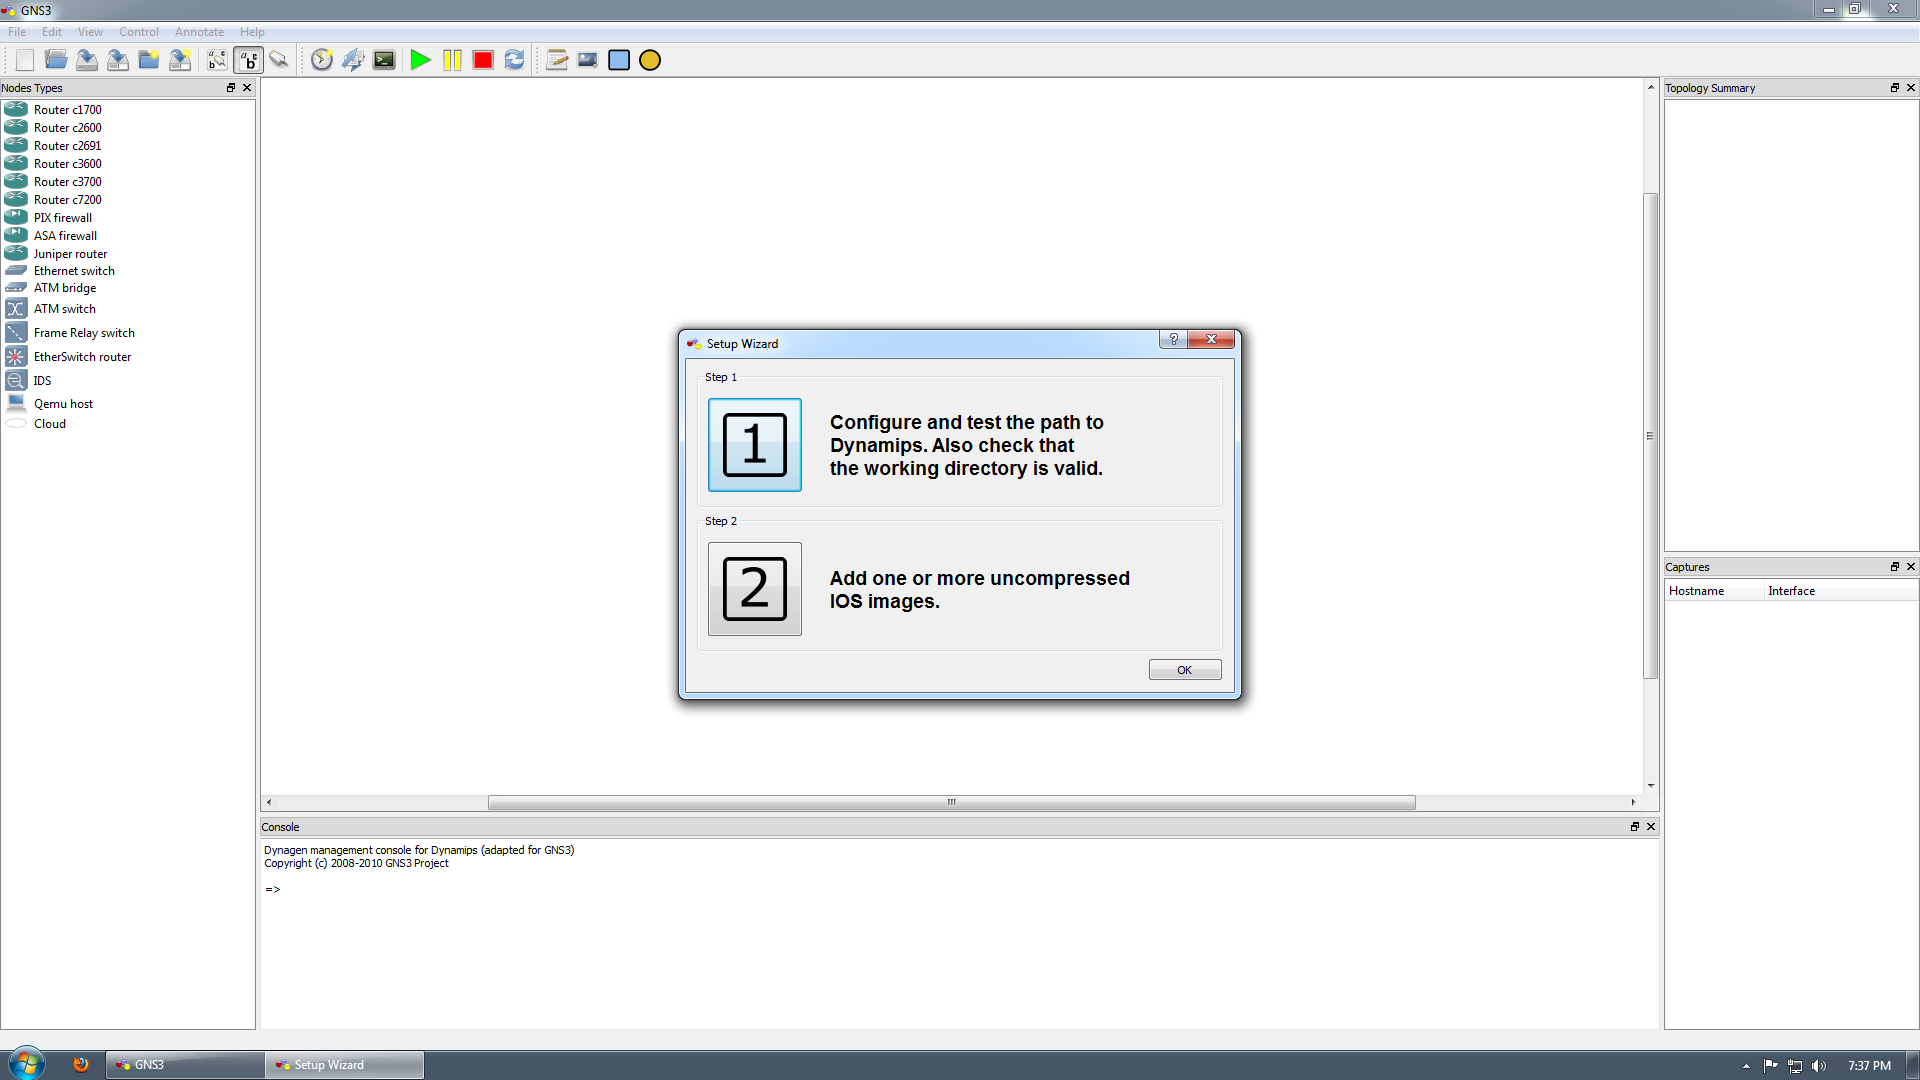Click the Interface column header in Captures
This screenshot has width=1920, height=1080.
tap(1841, 591)
